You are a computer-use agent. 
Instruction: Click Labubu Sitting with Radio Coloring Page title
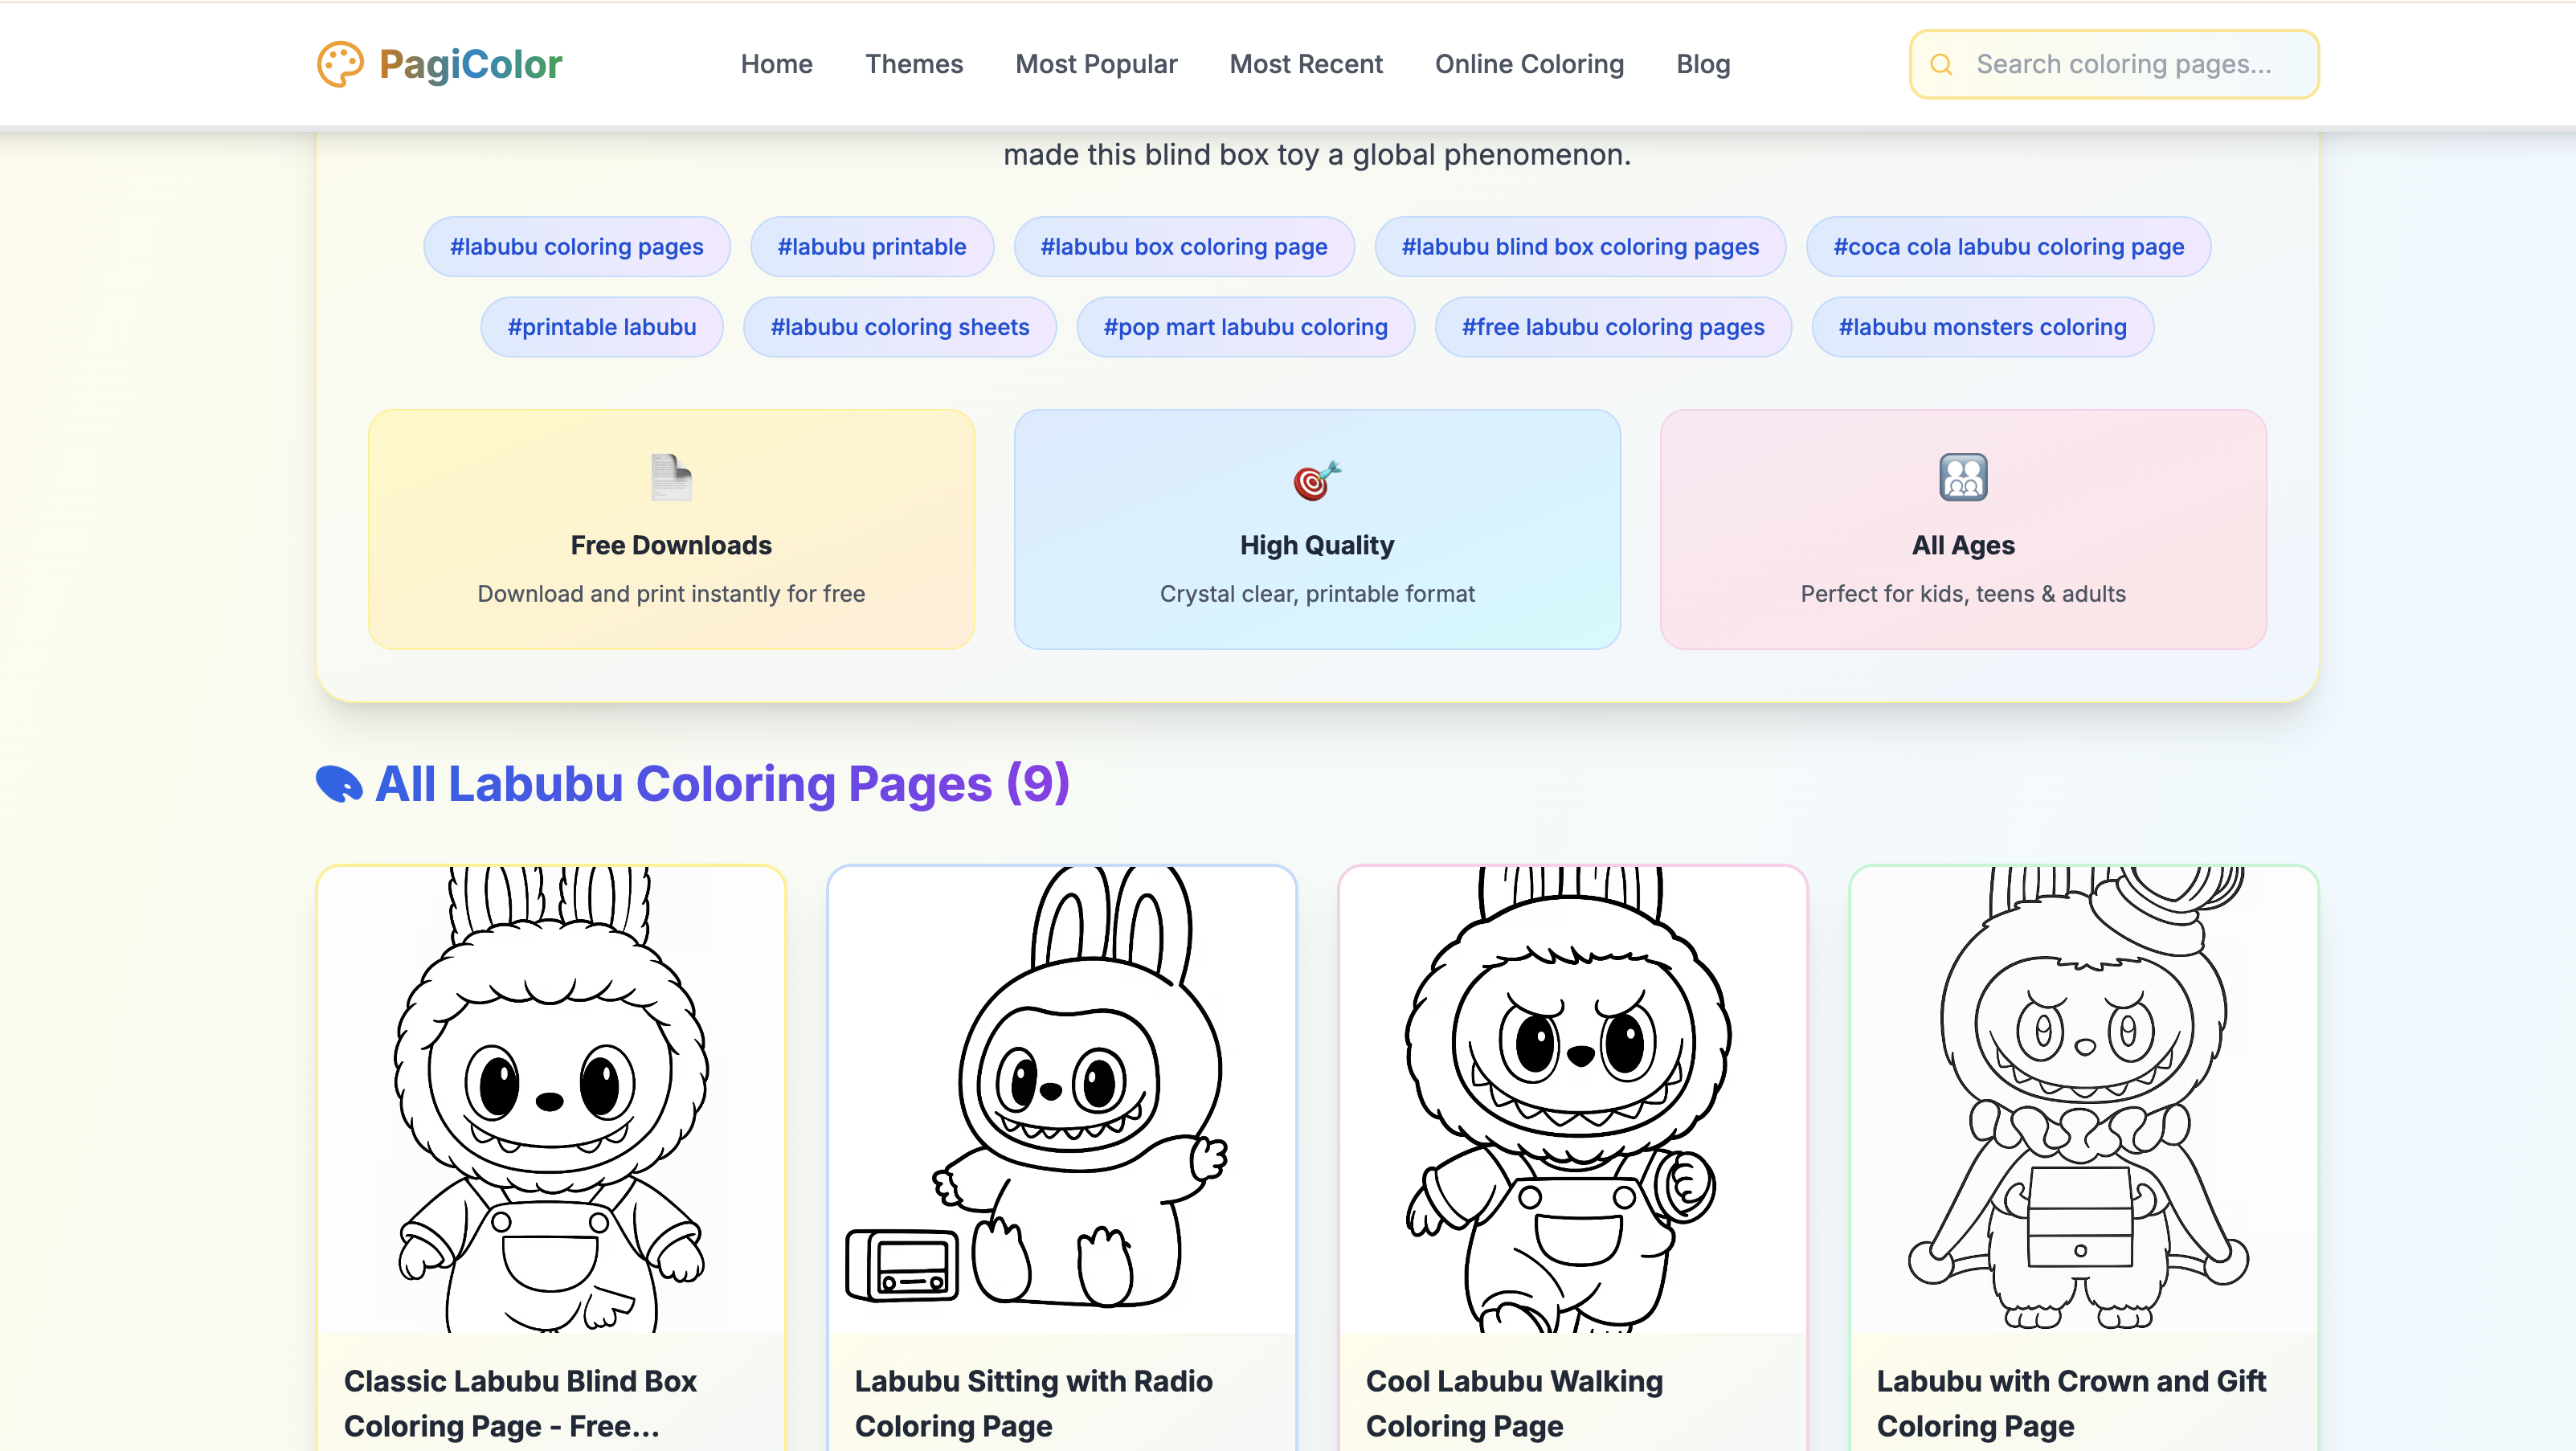click(x=1033, y=1403)
